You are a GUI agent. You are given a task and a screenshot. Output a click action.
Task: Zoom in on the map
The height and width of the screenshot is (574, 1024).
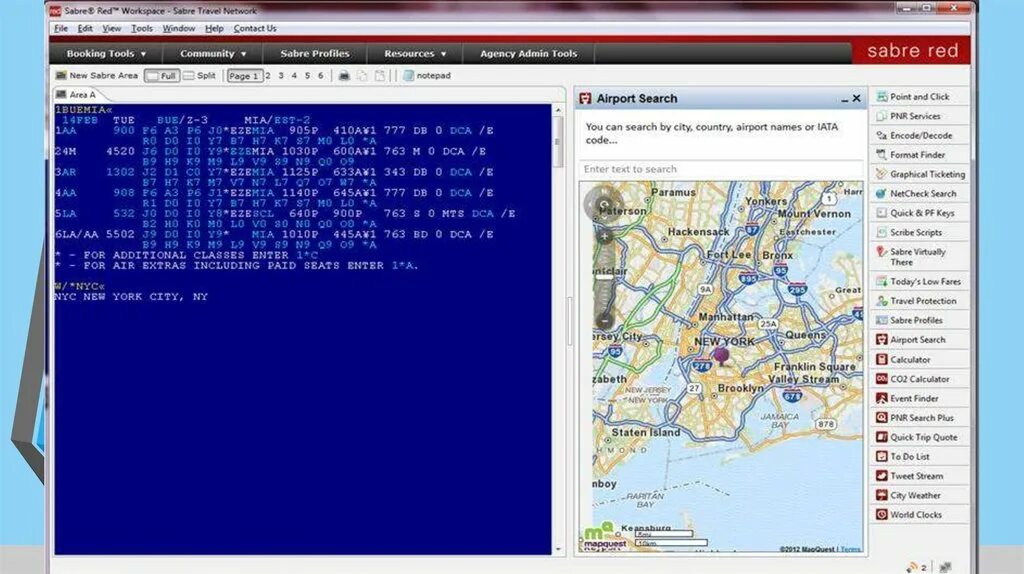click(x=605, y=235)
